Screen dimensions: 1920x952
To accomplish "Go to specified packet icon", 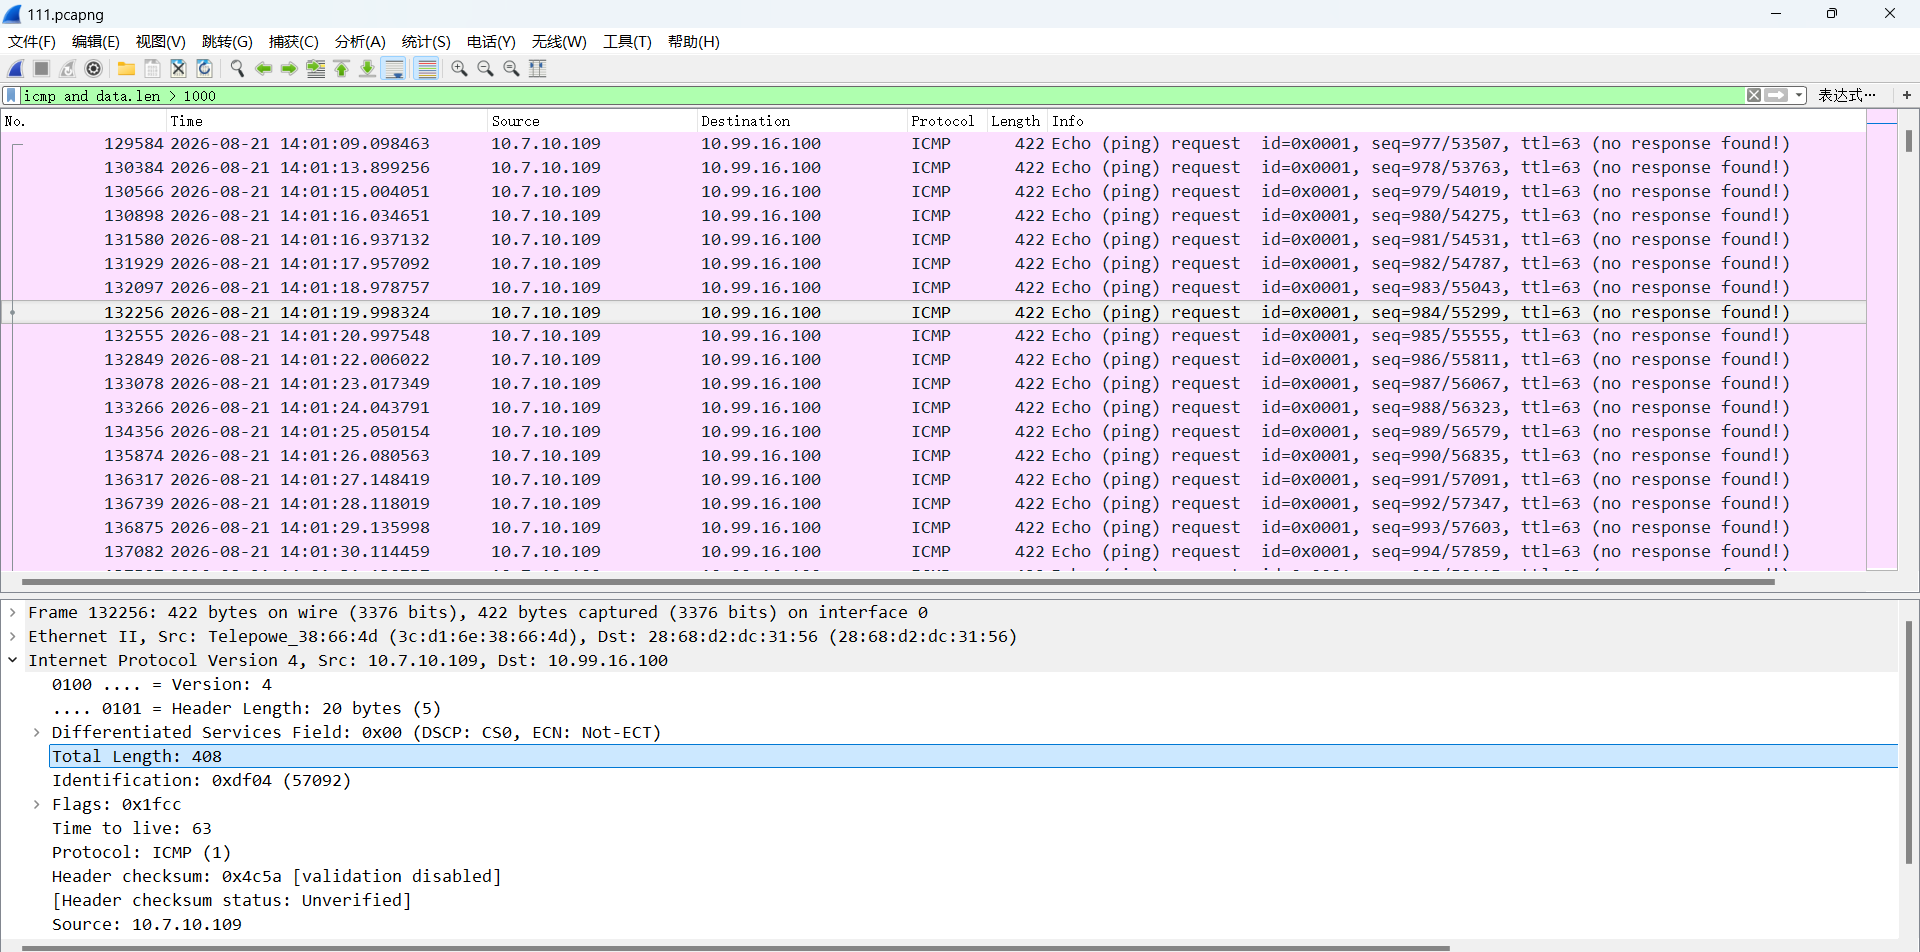I will coord(315,69).
